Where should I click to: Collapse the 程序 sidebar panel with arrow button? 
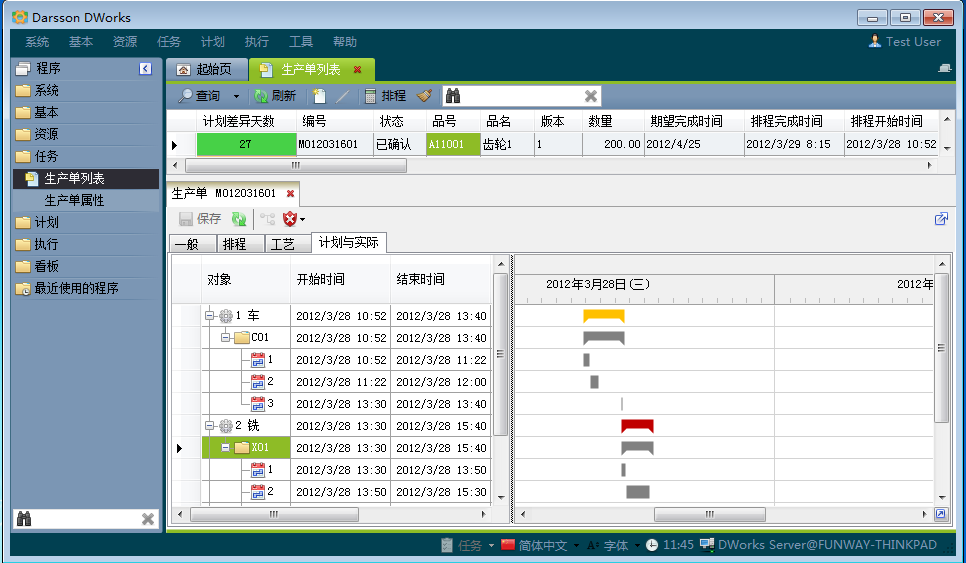tap(146, 69)
